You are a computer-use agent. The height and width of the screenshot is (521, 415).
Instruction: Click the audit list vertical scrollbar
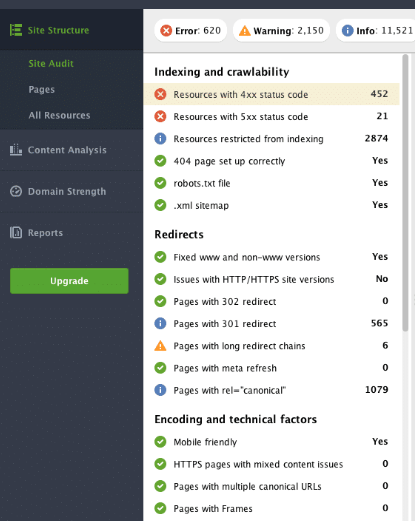(405, 193)
